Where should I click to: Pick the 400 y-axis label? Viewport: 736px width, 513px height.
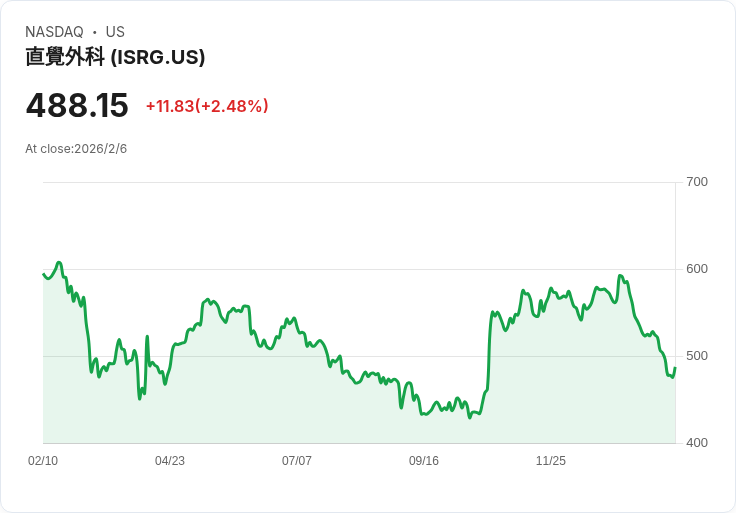tap(697, 443)
